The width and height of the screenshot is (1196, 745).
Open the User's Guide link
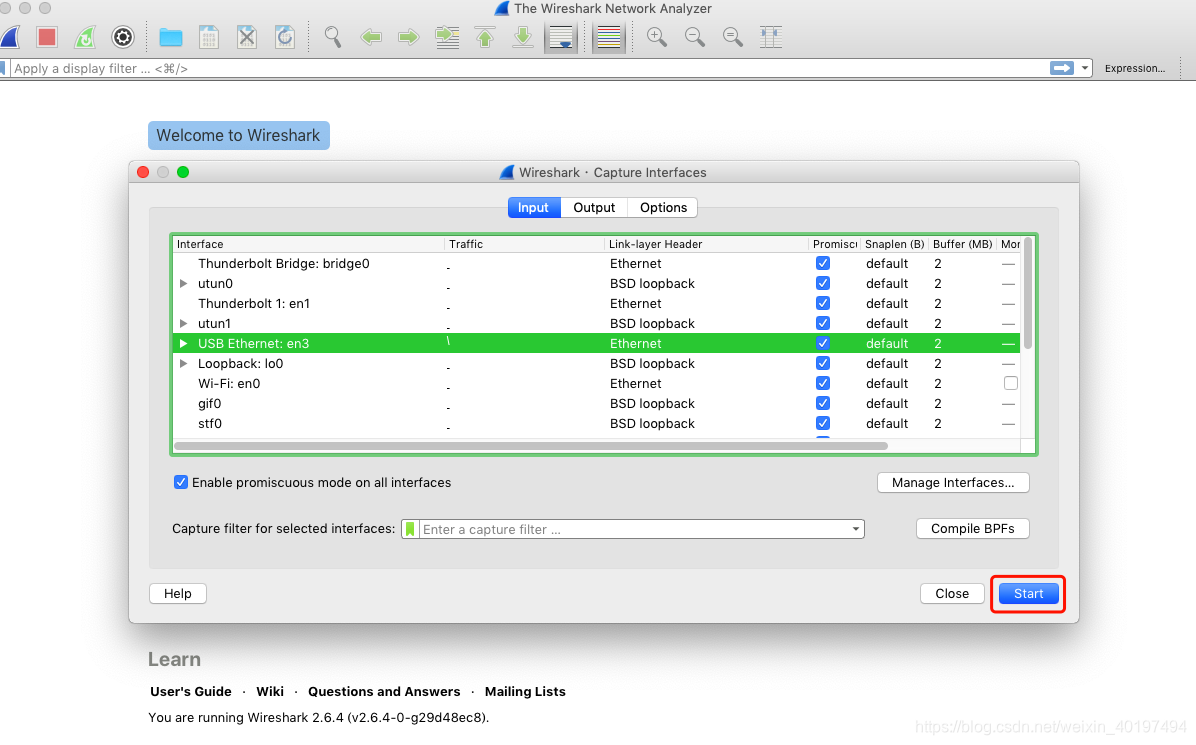click(x=191, y=692)
